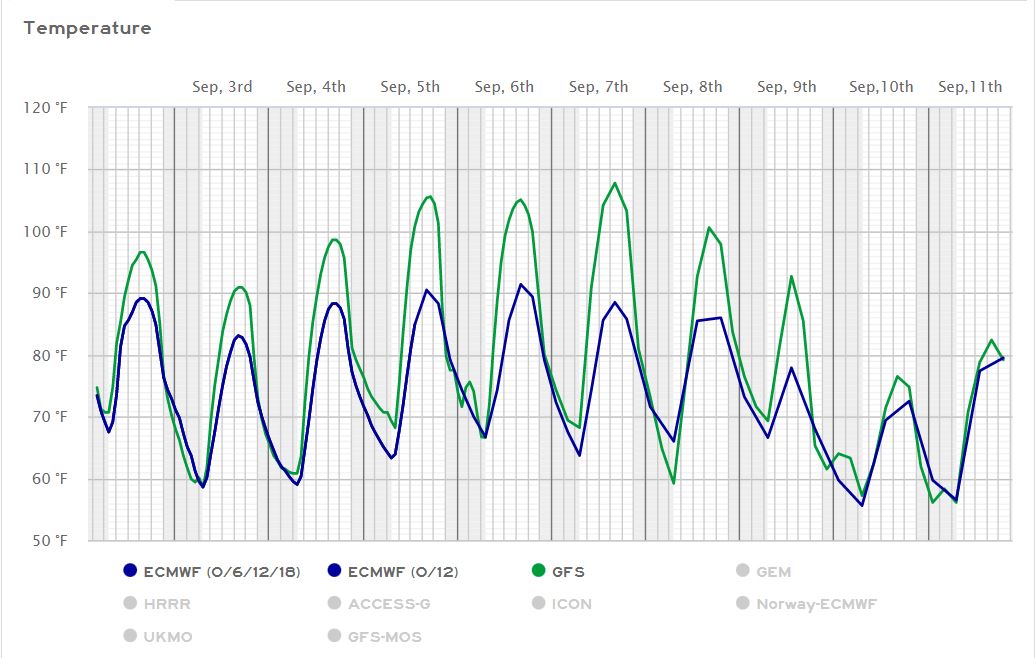Click the GFS peak on Sep 7th
1035x658 pixels.
point(615,183)
